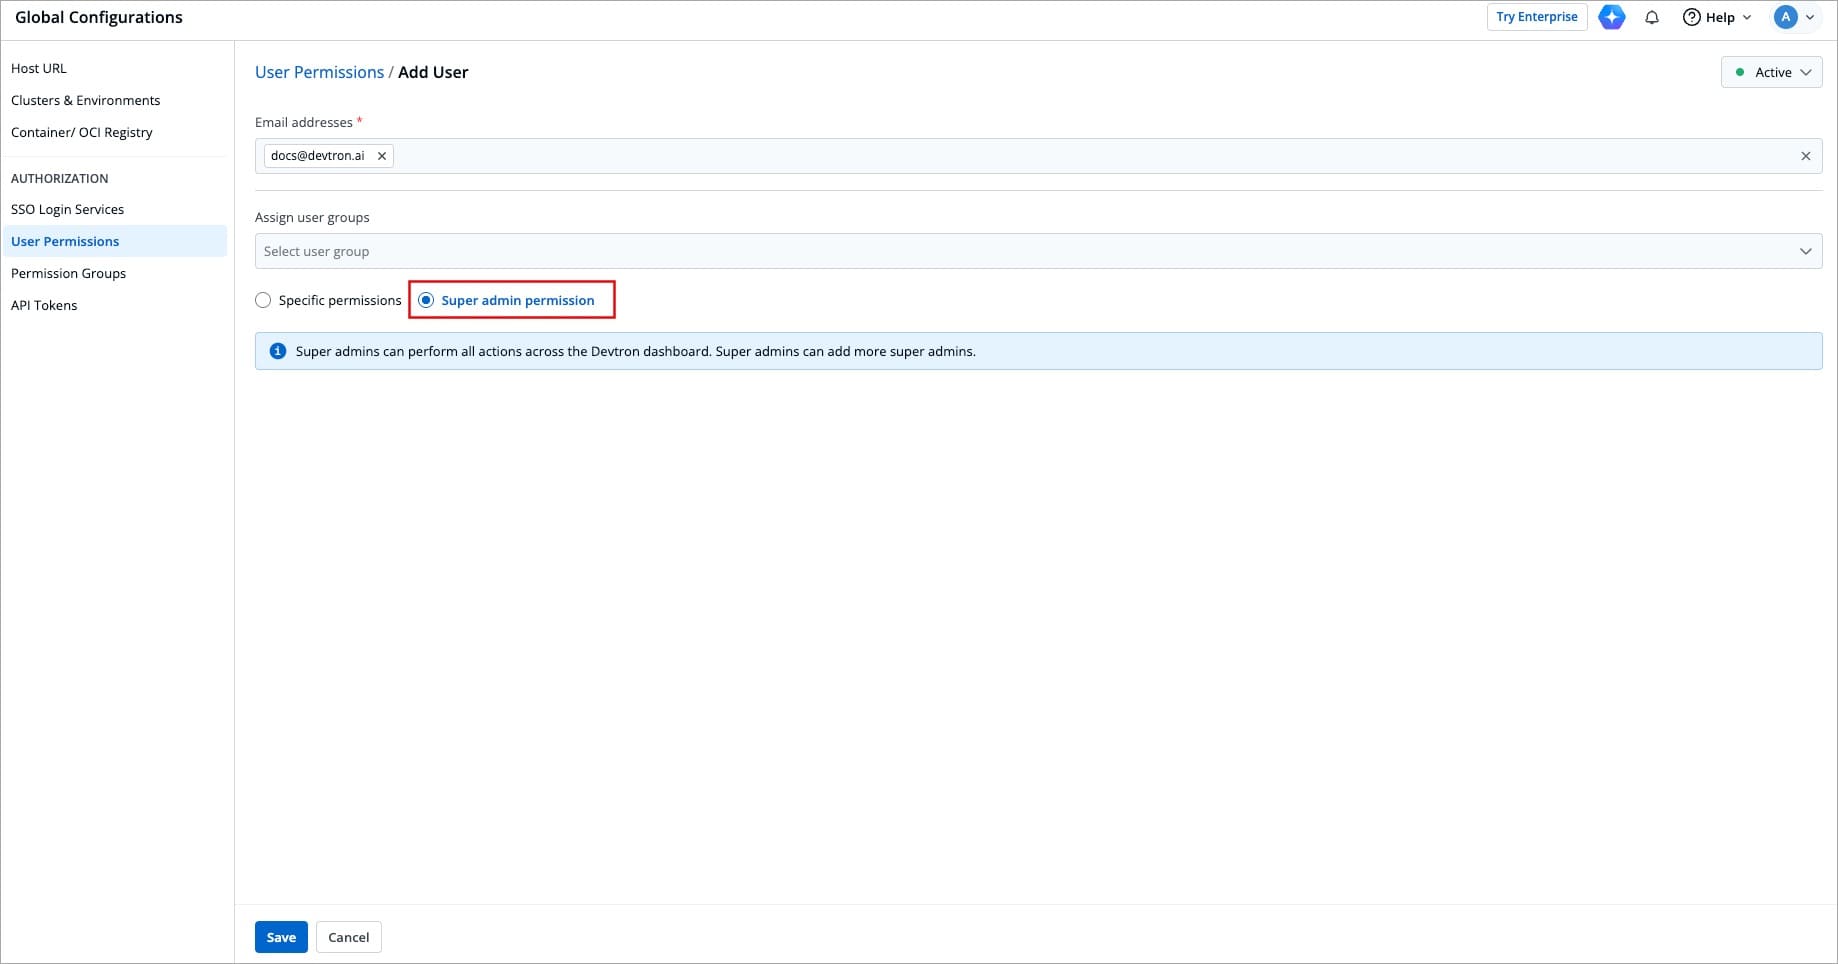Select the Specific permissions radio button
The image size is (1838, 964).
(263, 300)
